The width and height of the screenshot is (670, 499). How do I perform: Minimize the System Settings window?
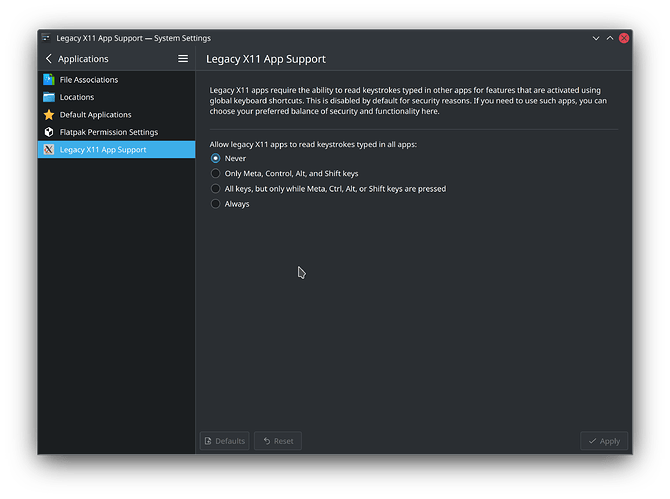click(596, 38)
